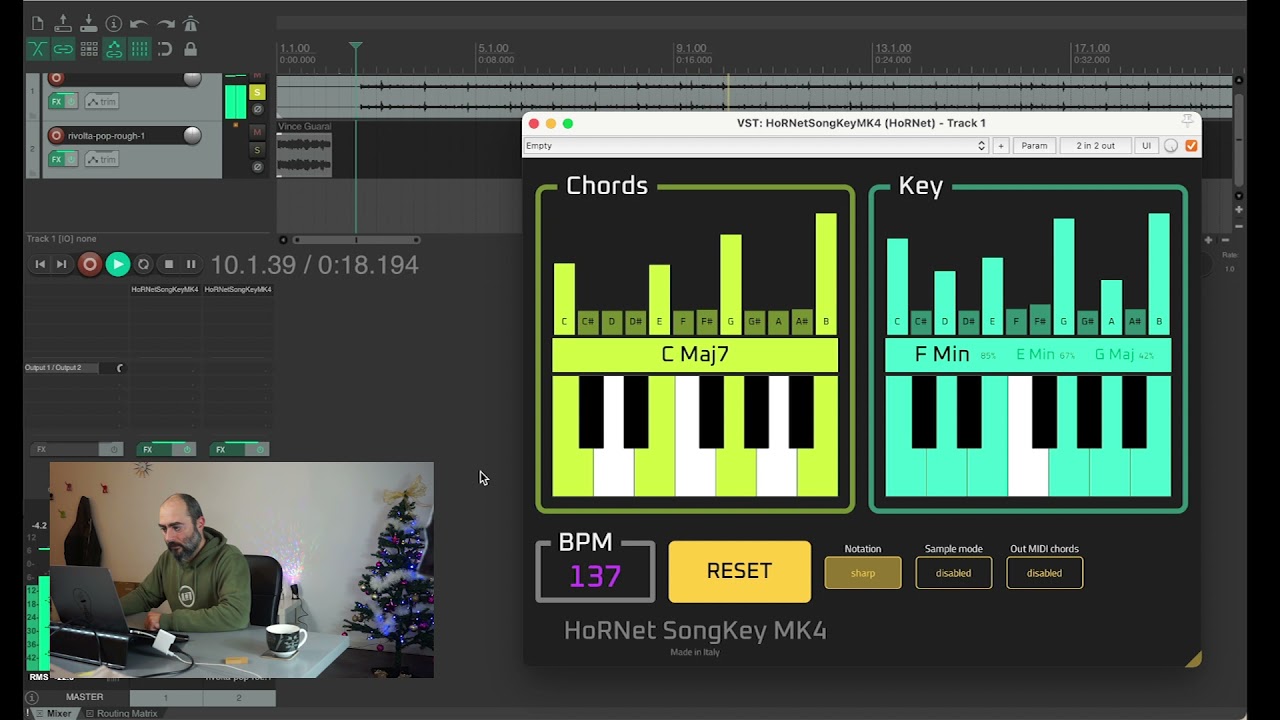The width and height of the screenshot is (1280, 720).
Task: Pin the plugin window on top
Action: (x=1187, y=121)
